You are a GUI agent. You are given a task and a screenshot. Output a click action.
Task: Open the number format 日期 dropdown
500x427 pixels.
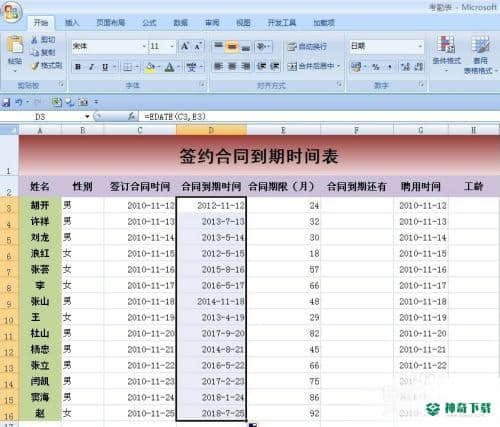click(x=420, y=46)
